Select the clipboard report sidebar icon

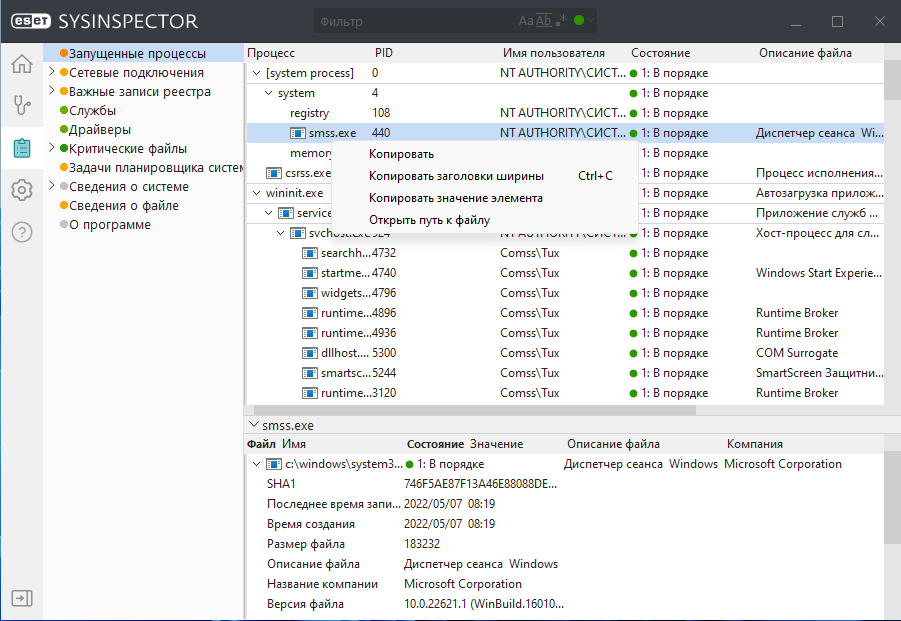click(22, 148)
